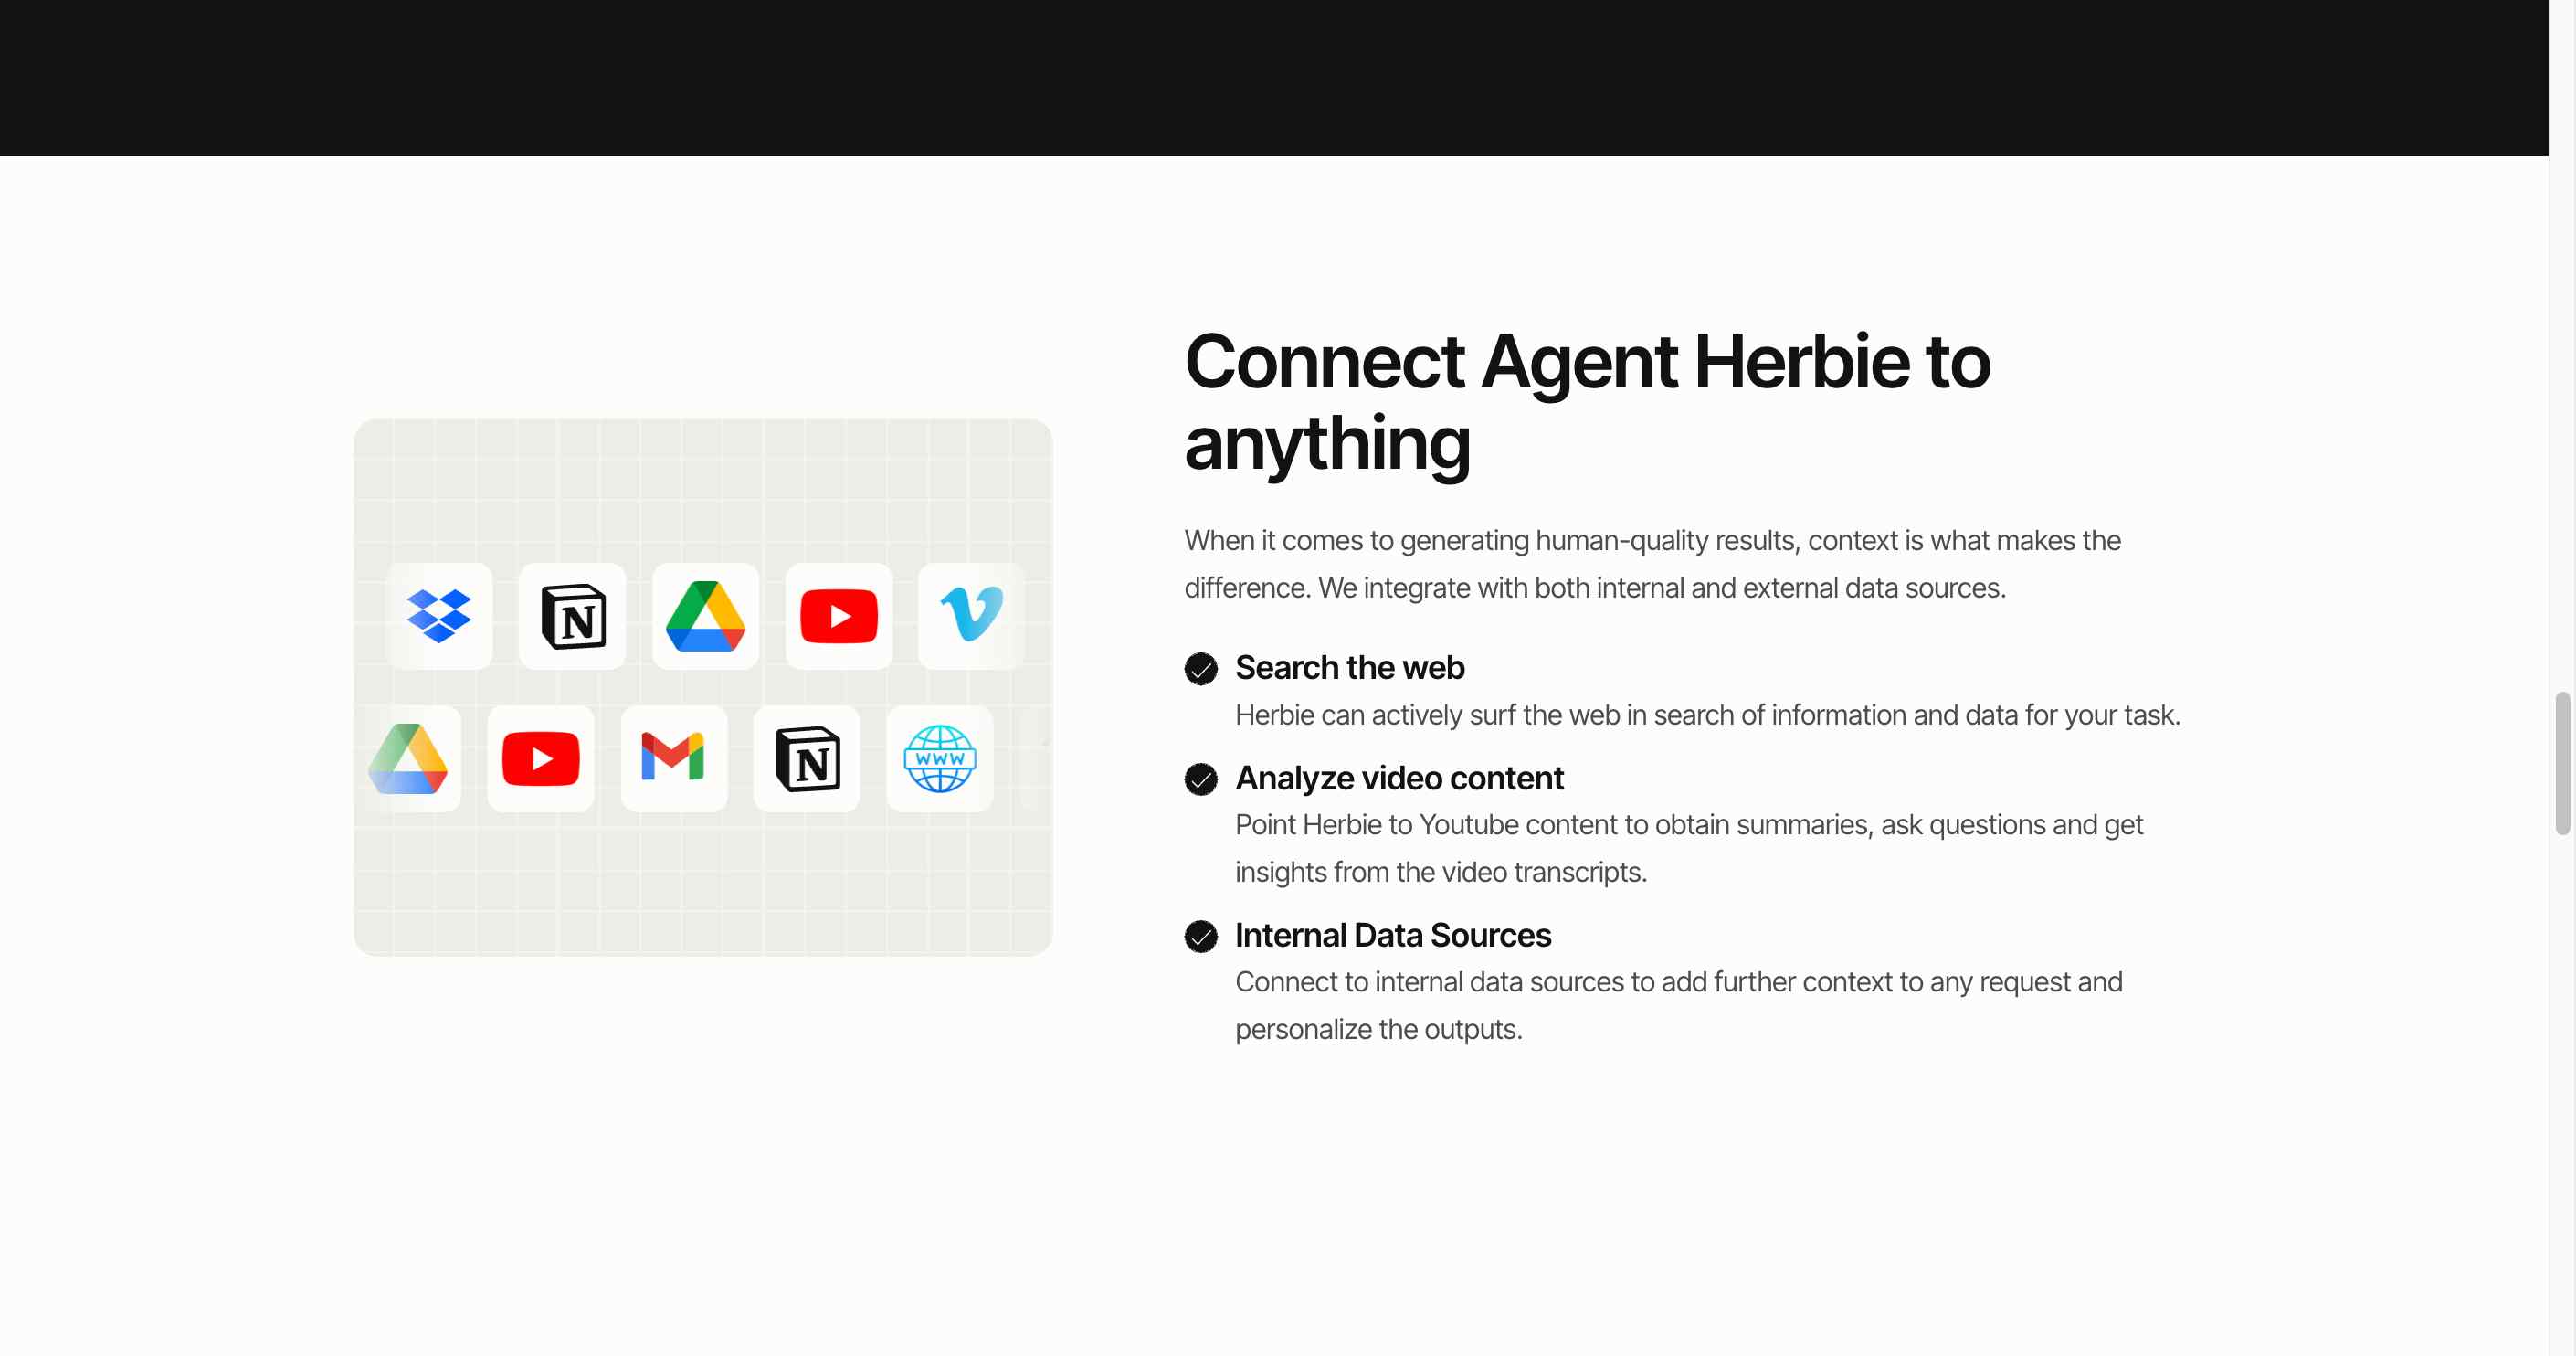Click the WWW globe icon
2576x1356 pixels.
click(x=940, y=759)
